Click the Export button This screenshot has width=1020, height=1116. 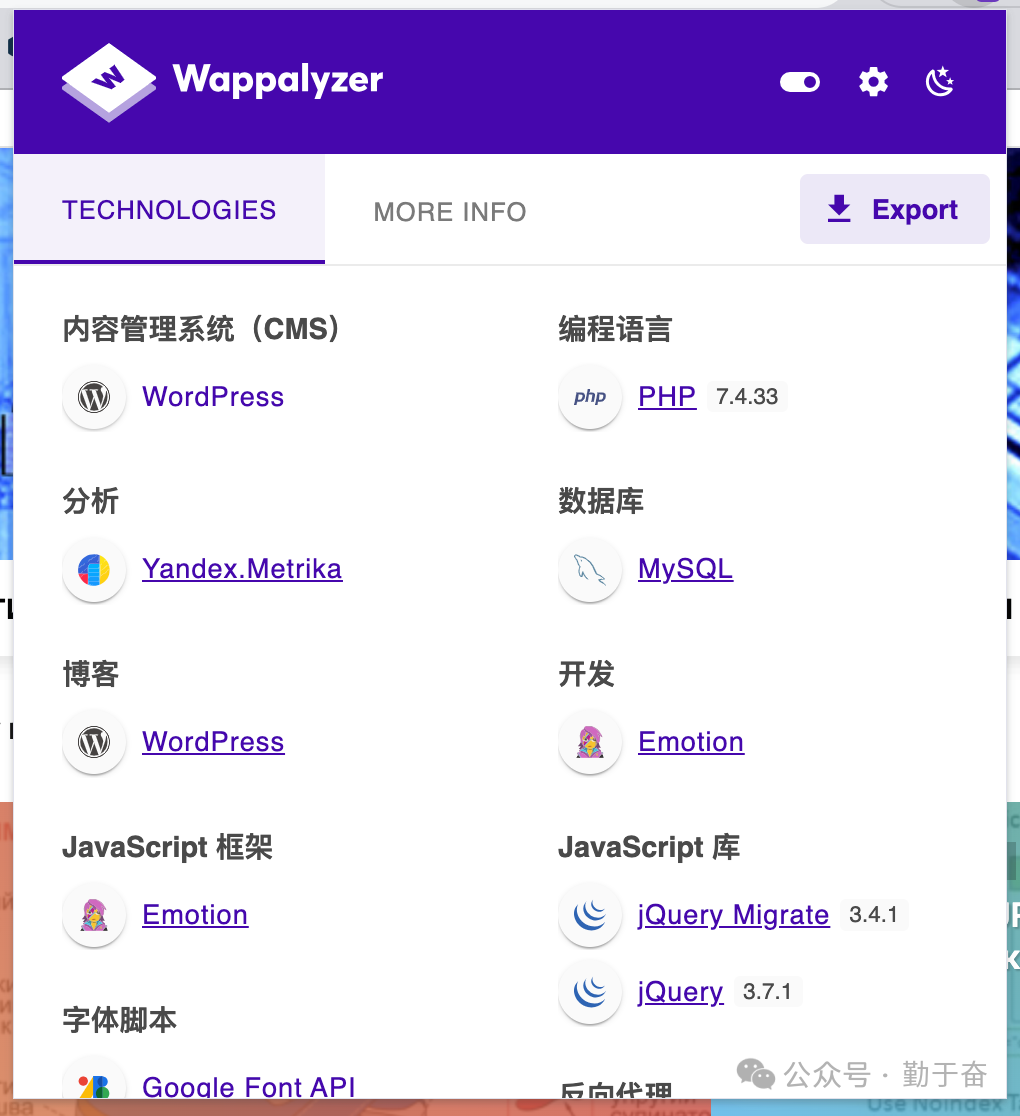pyautogui.click(x=894, y=208)
